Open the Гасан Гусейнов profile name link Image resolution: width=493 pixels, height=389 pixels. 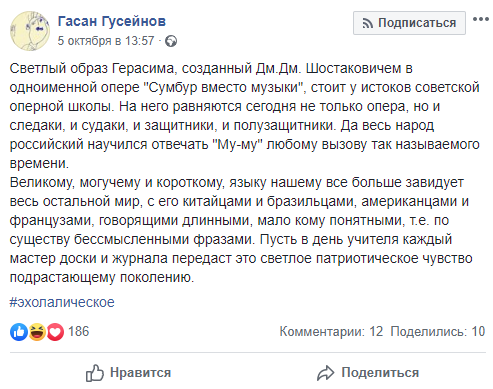pos(112,21)
